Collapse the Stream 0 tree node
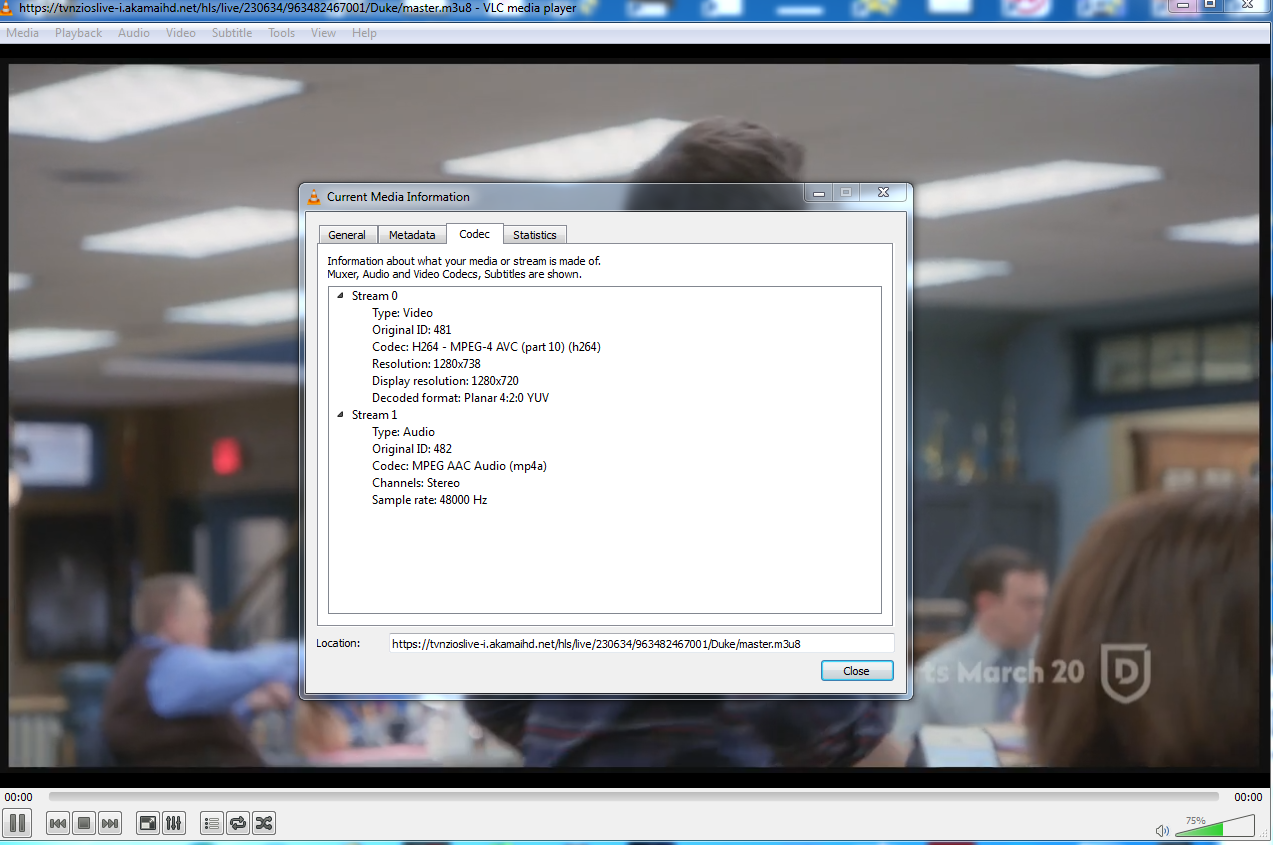1273x845 pixels. click(x=340, y=296)
